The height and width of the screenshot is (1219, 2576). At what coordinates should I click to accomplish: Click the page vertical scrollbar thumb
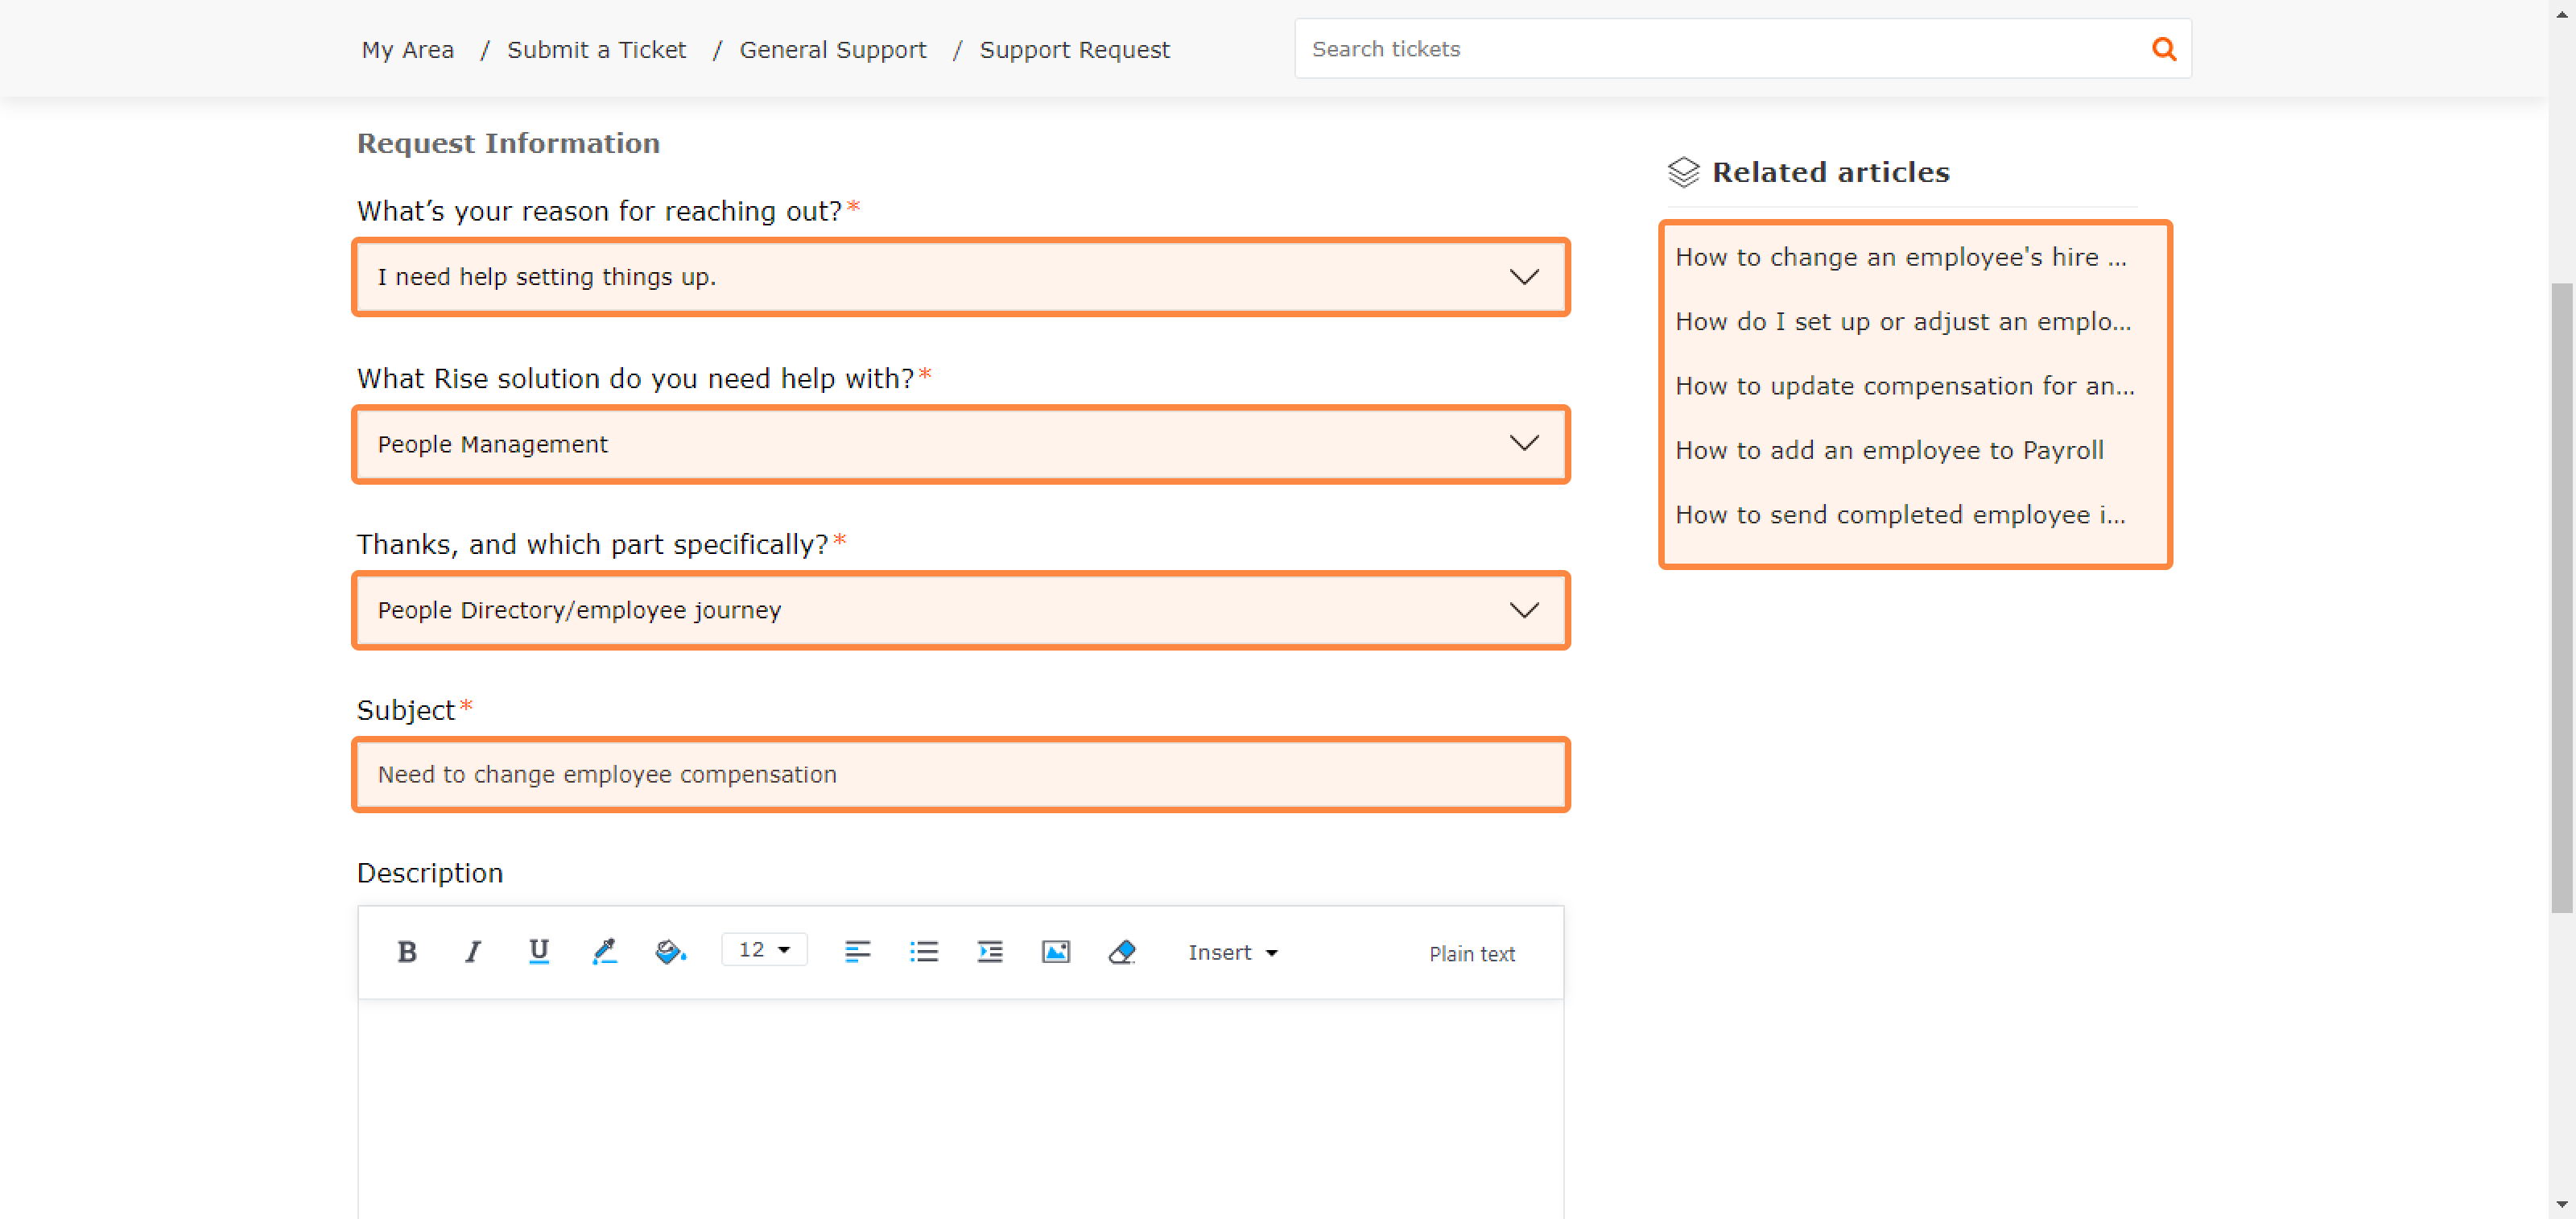tap(2561, 598)
